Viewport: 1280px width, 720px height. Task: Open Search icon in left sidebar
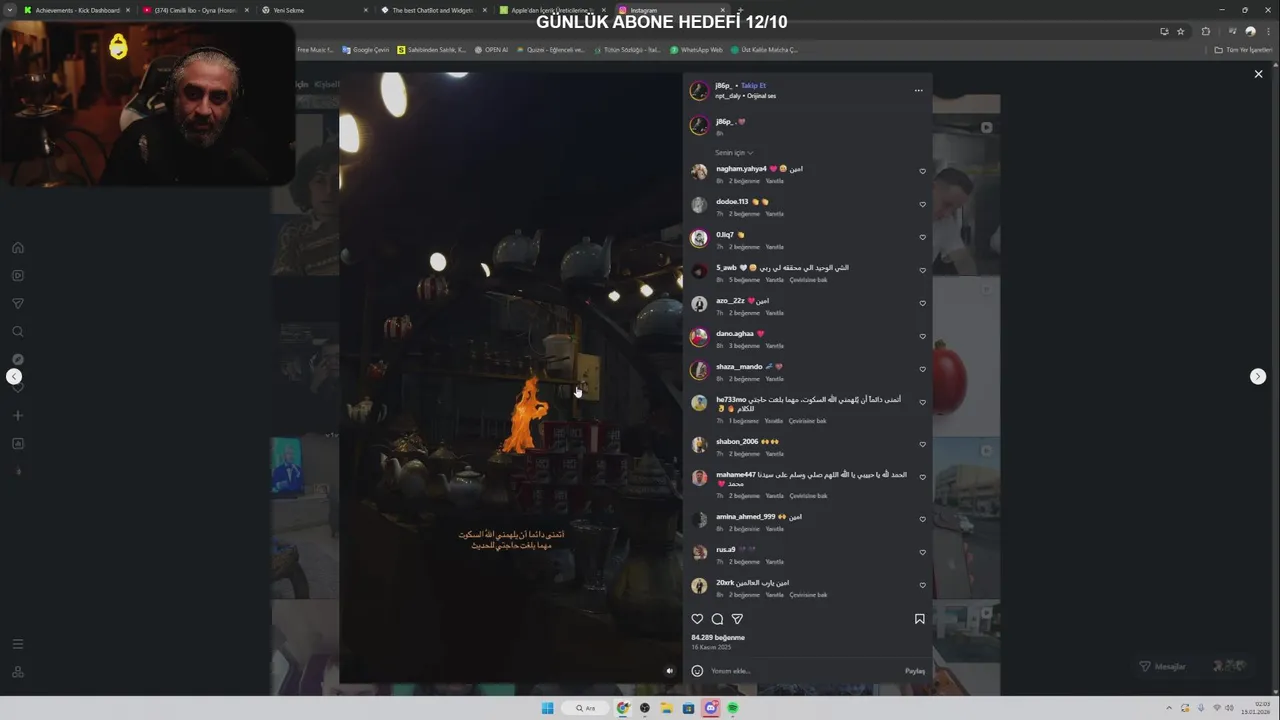(17, 331)
